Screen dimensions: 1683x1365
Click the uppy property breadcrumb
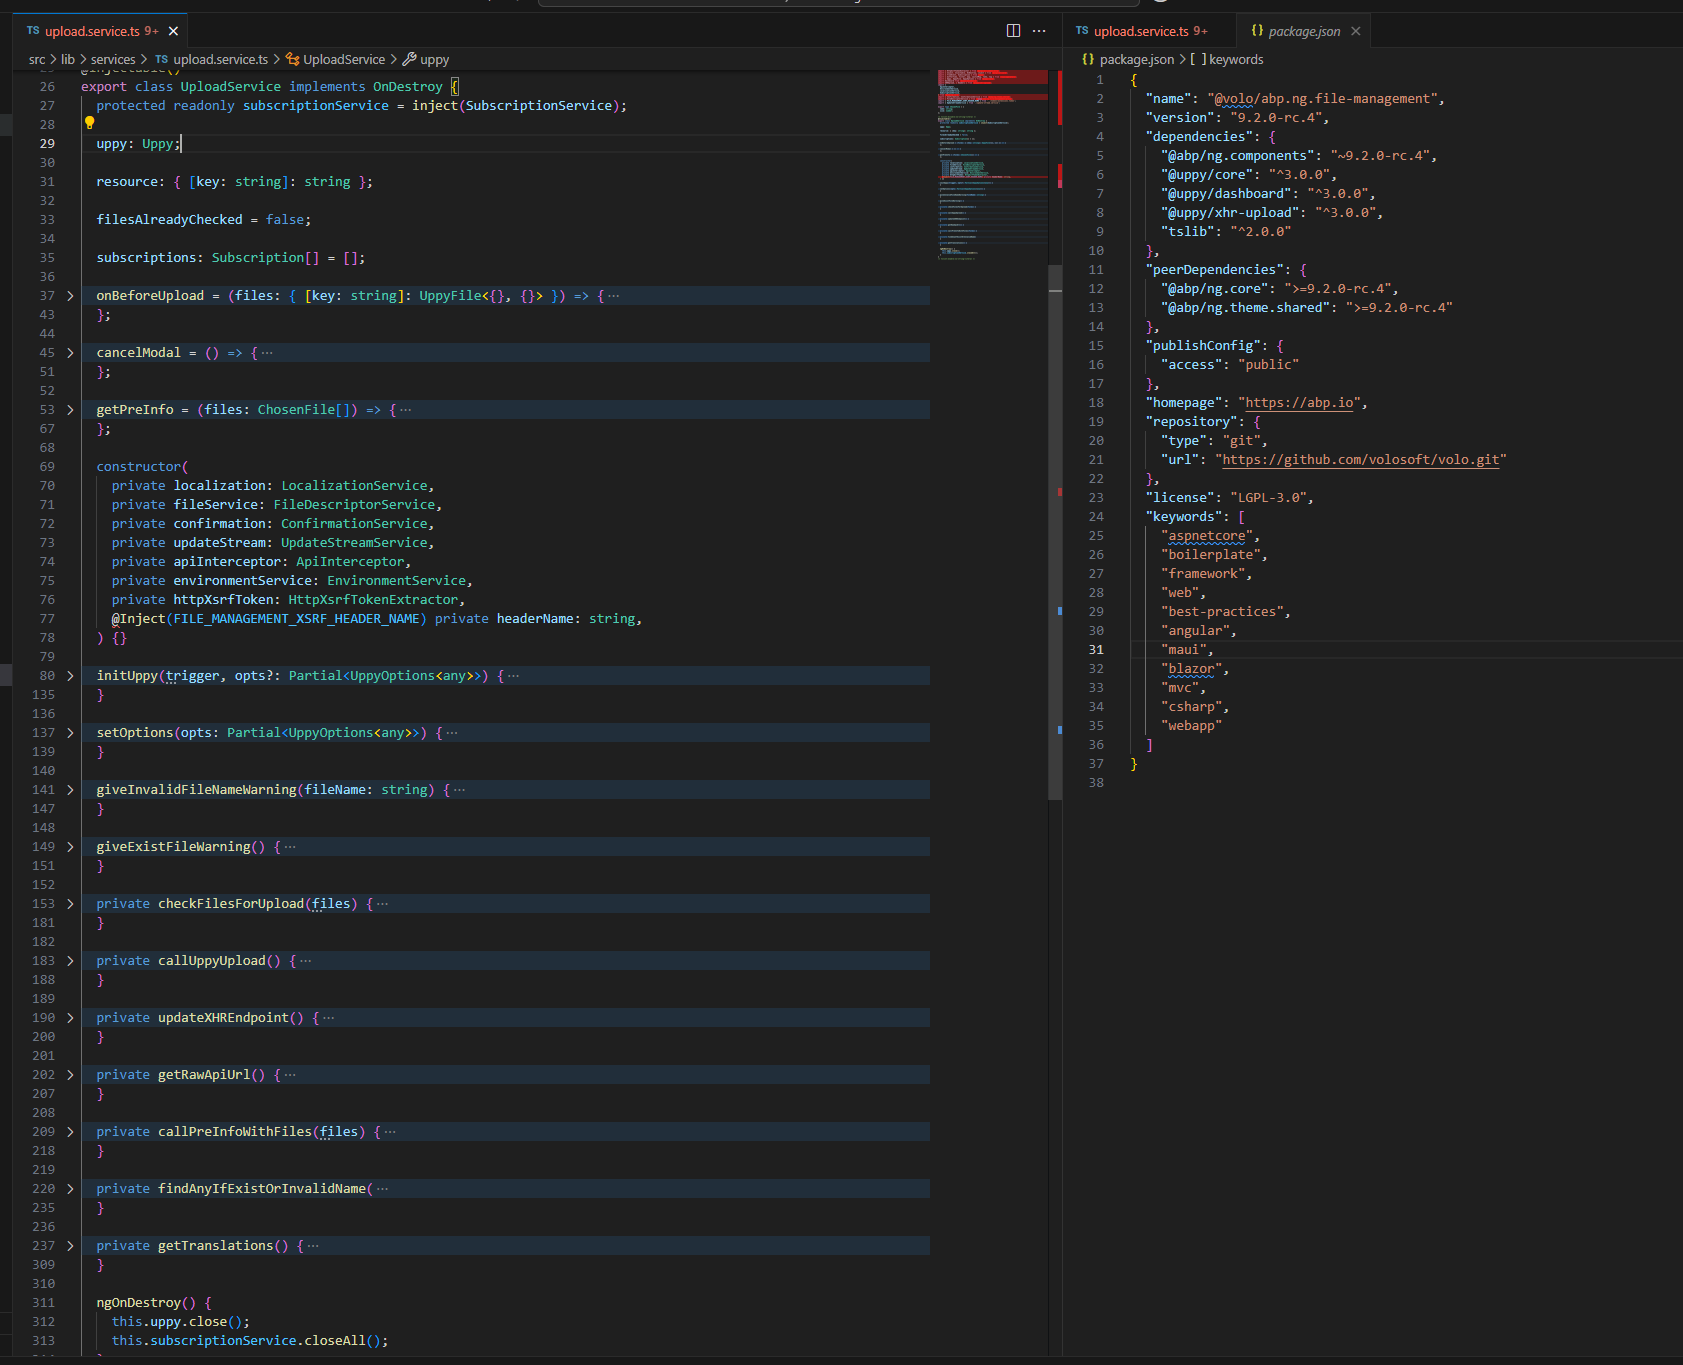(x=434, y=60)
